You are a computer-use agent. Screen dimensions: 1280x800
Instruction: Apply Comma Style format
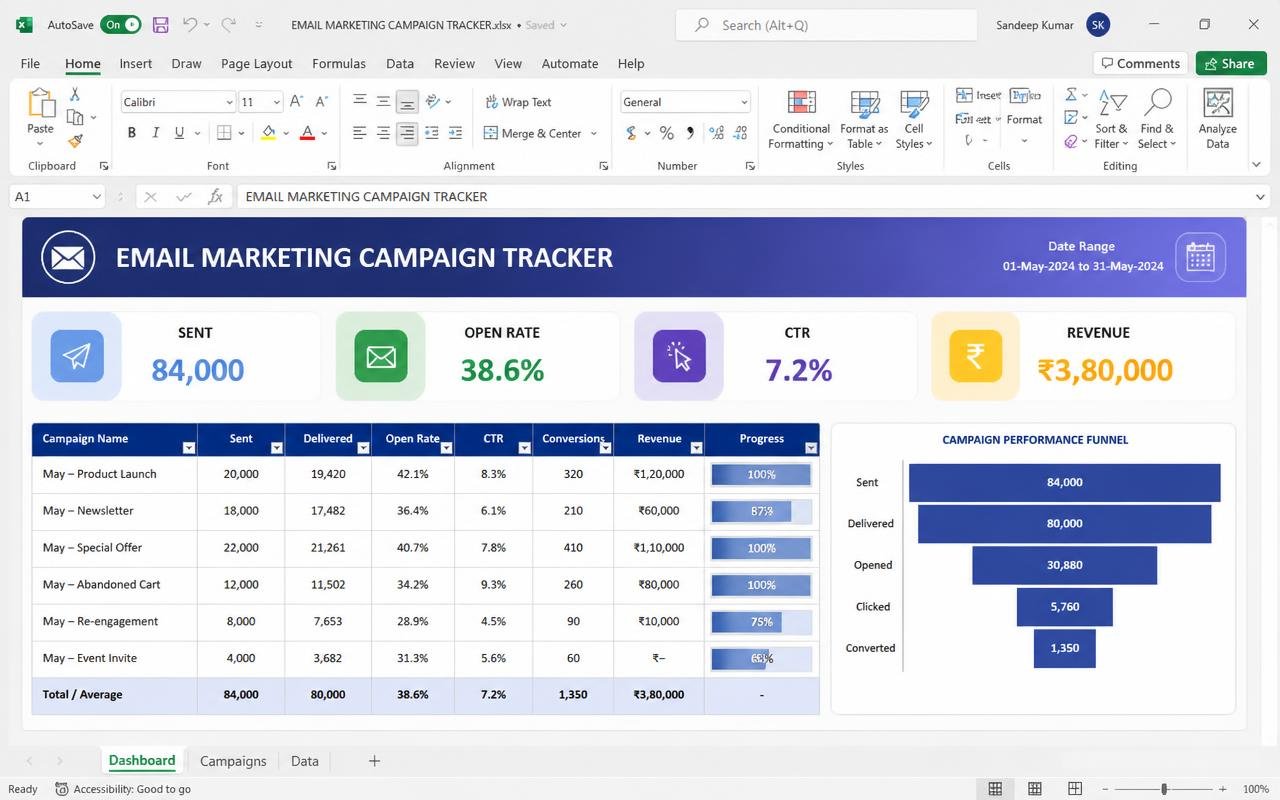tap(691, 133)
